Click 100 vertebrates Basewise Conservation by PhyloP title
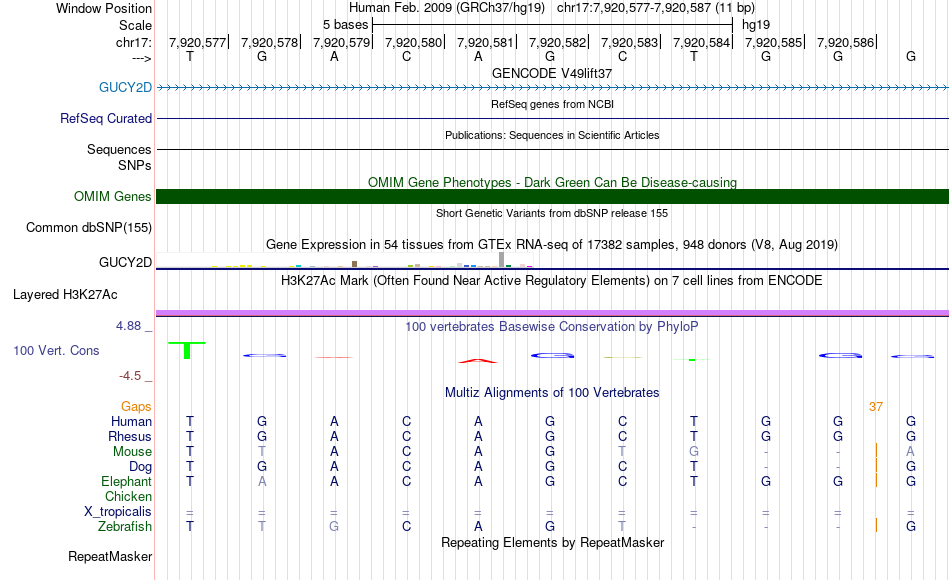This screenshot has width=950, height=580. [552, 327]
